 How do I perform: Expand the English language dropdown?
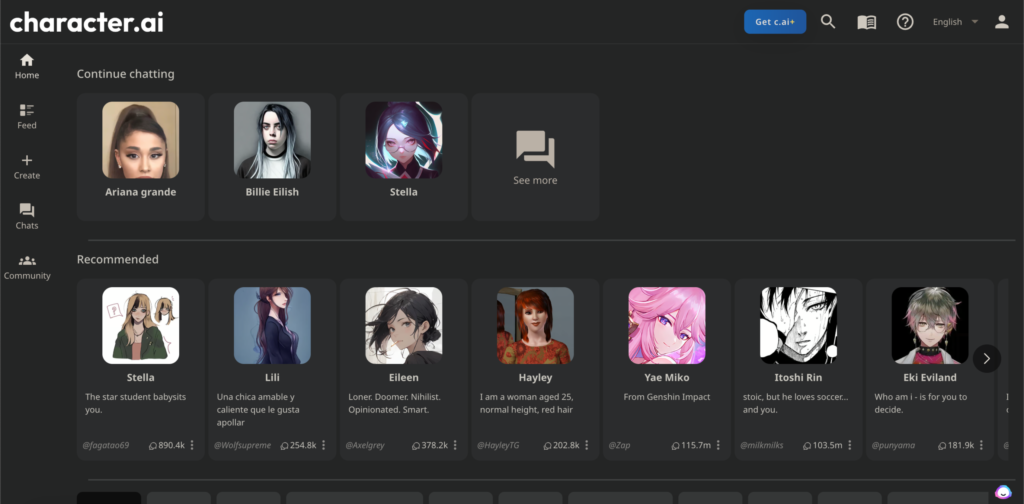(x=955, y=22)
